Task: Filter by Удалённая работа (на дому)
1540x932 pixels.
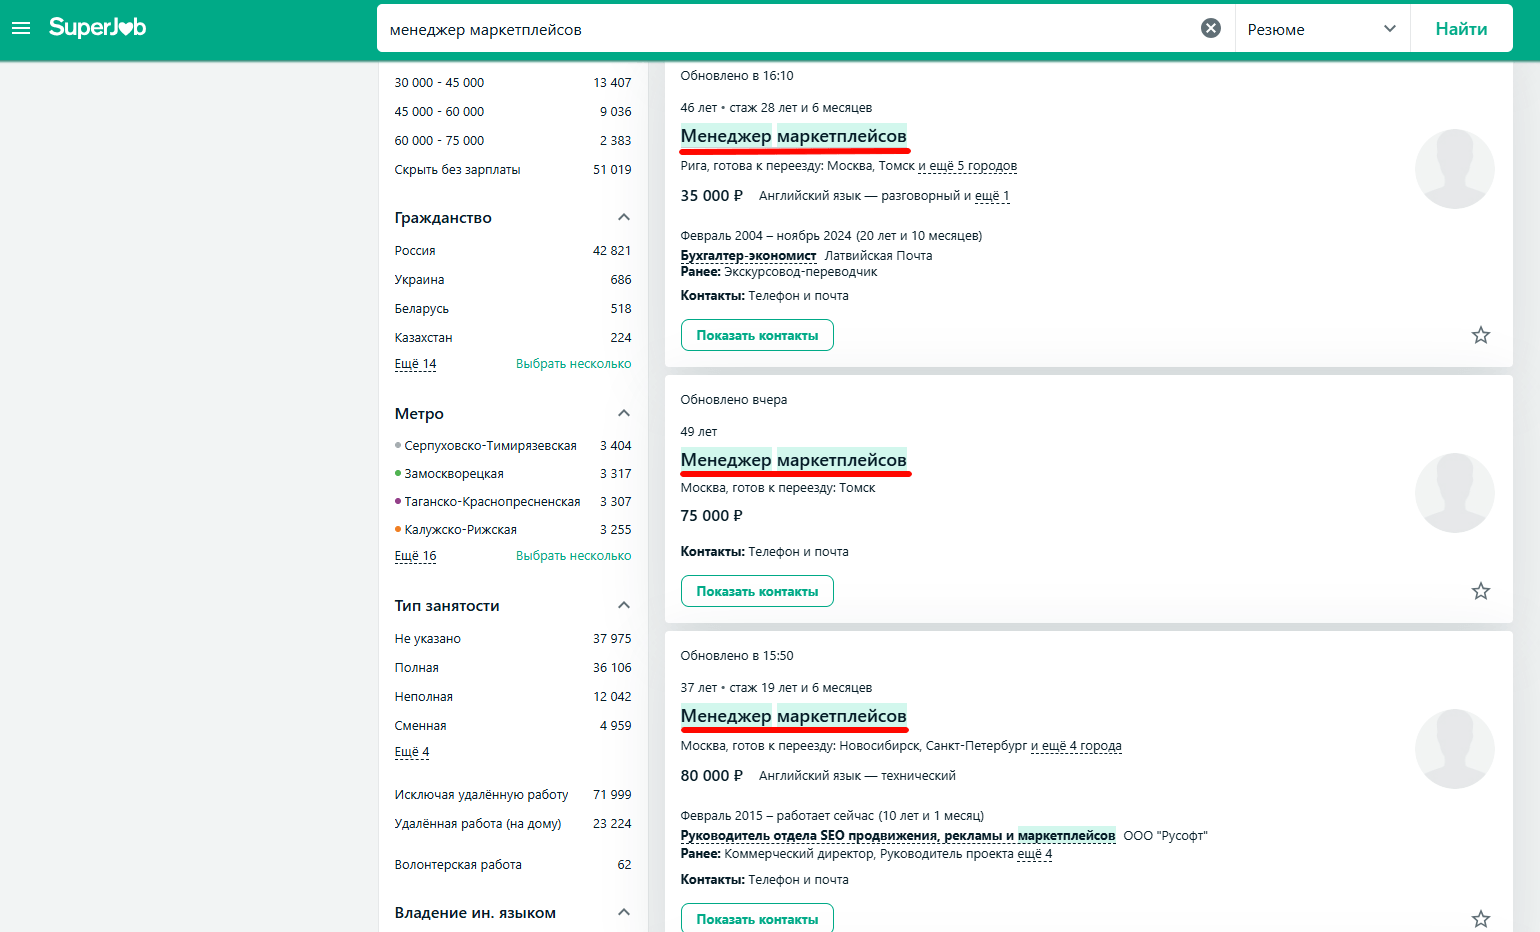Action: [x=478, y=824]
